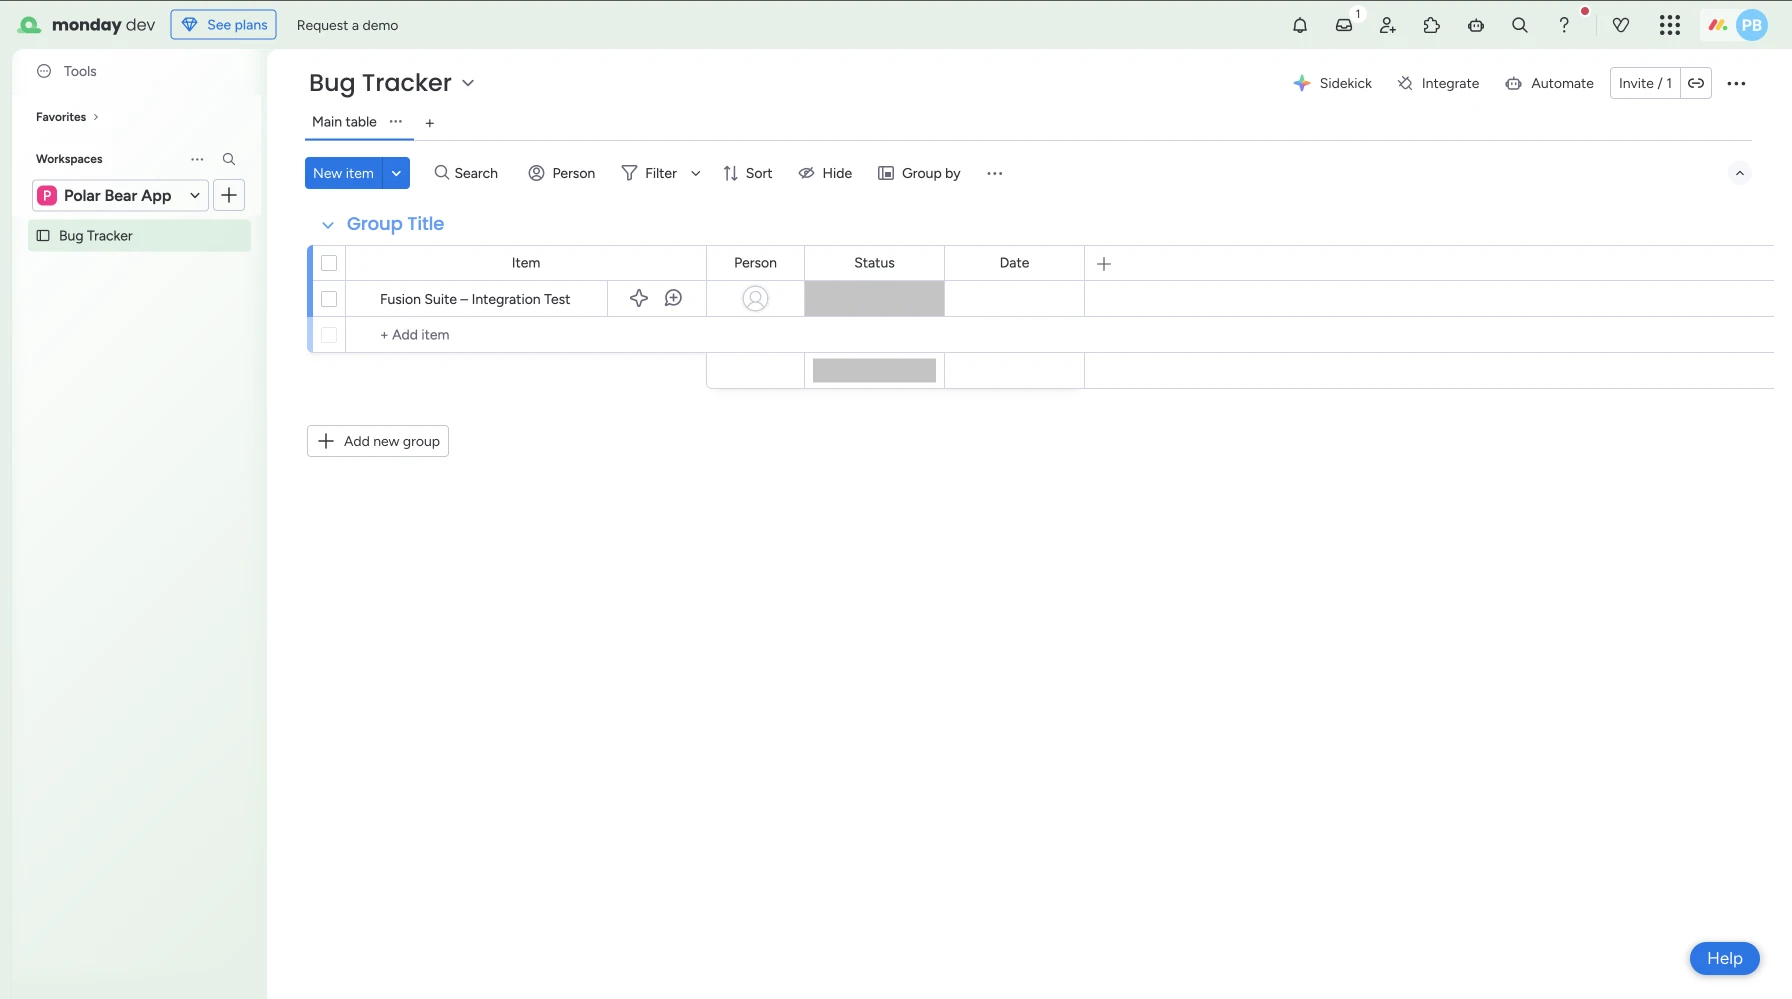The image size is (1792, 999).
Task: Open the notifications bell
Action: click(1299, 26)
